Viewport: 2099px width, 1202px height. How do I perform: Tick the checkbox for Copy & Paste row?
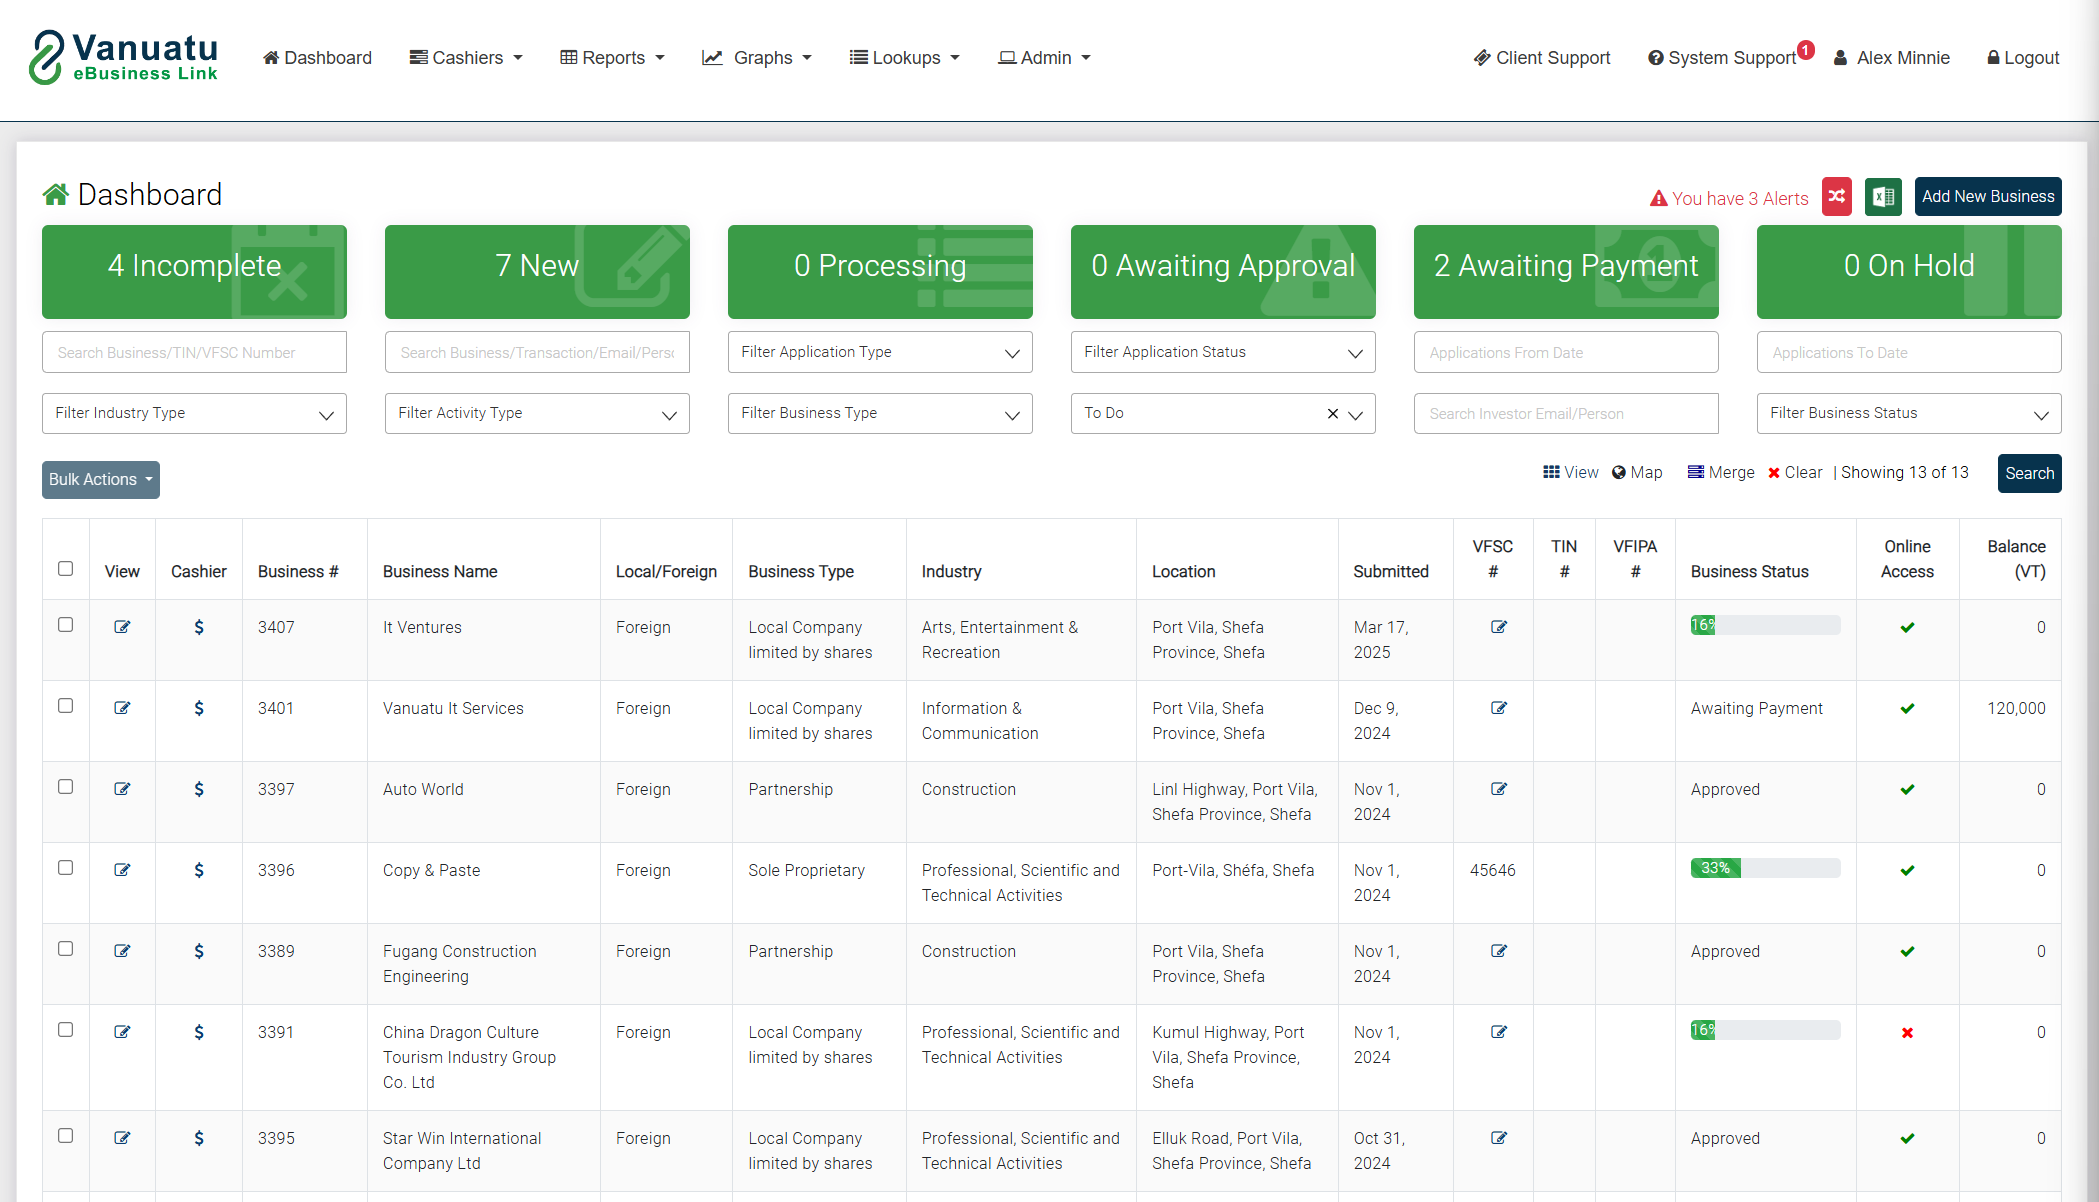point(66,867)
